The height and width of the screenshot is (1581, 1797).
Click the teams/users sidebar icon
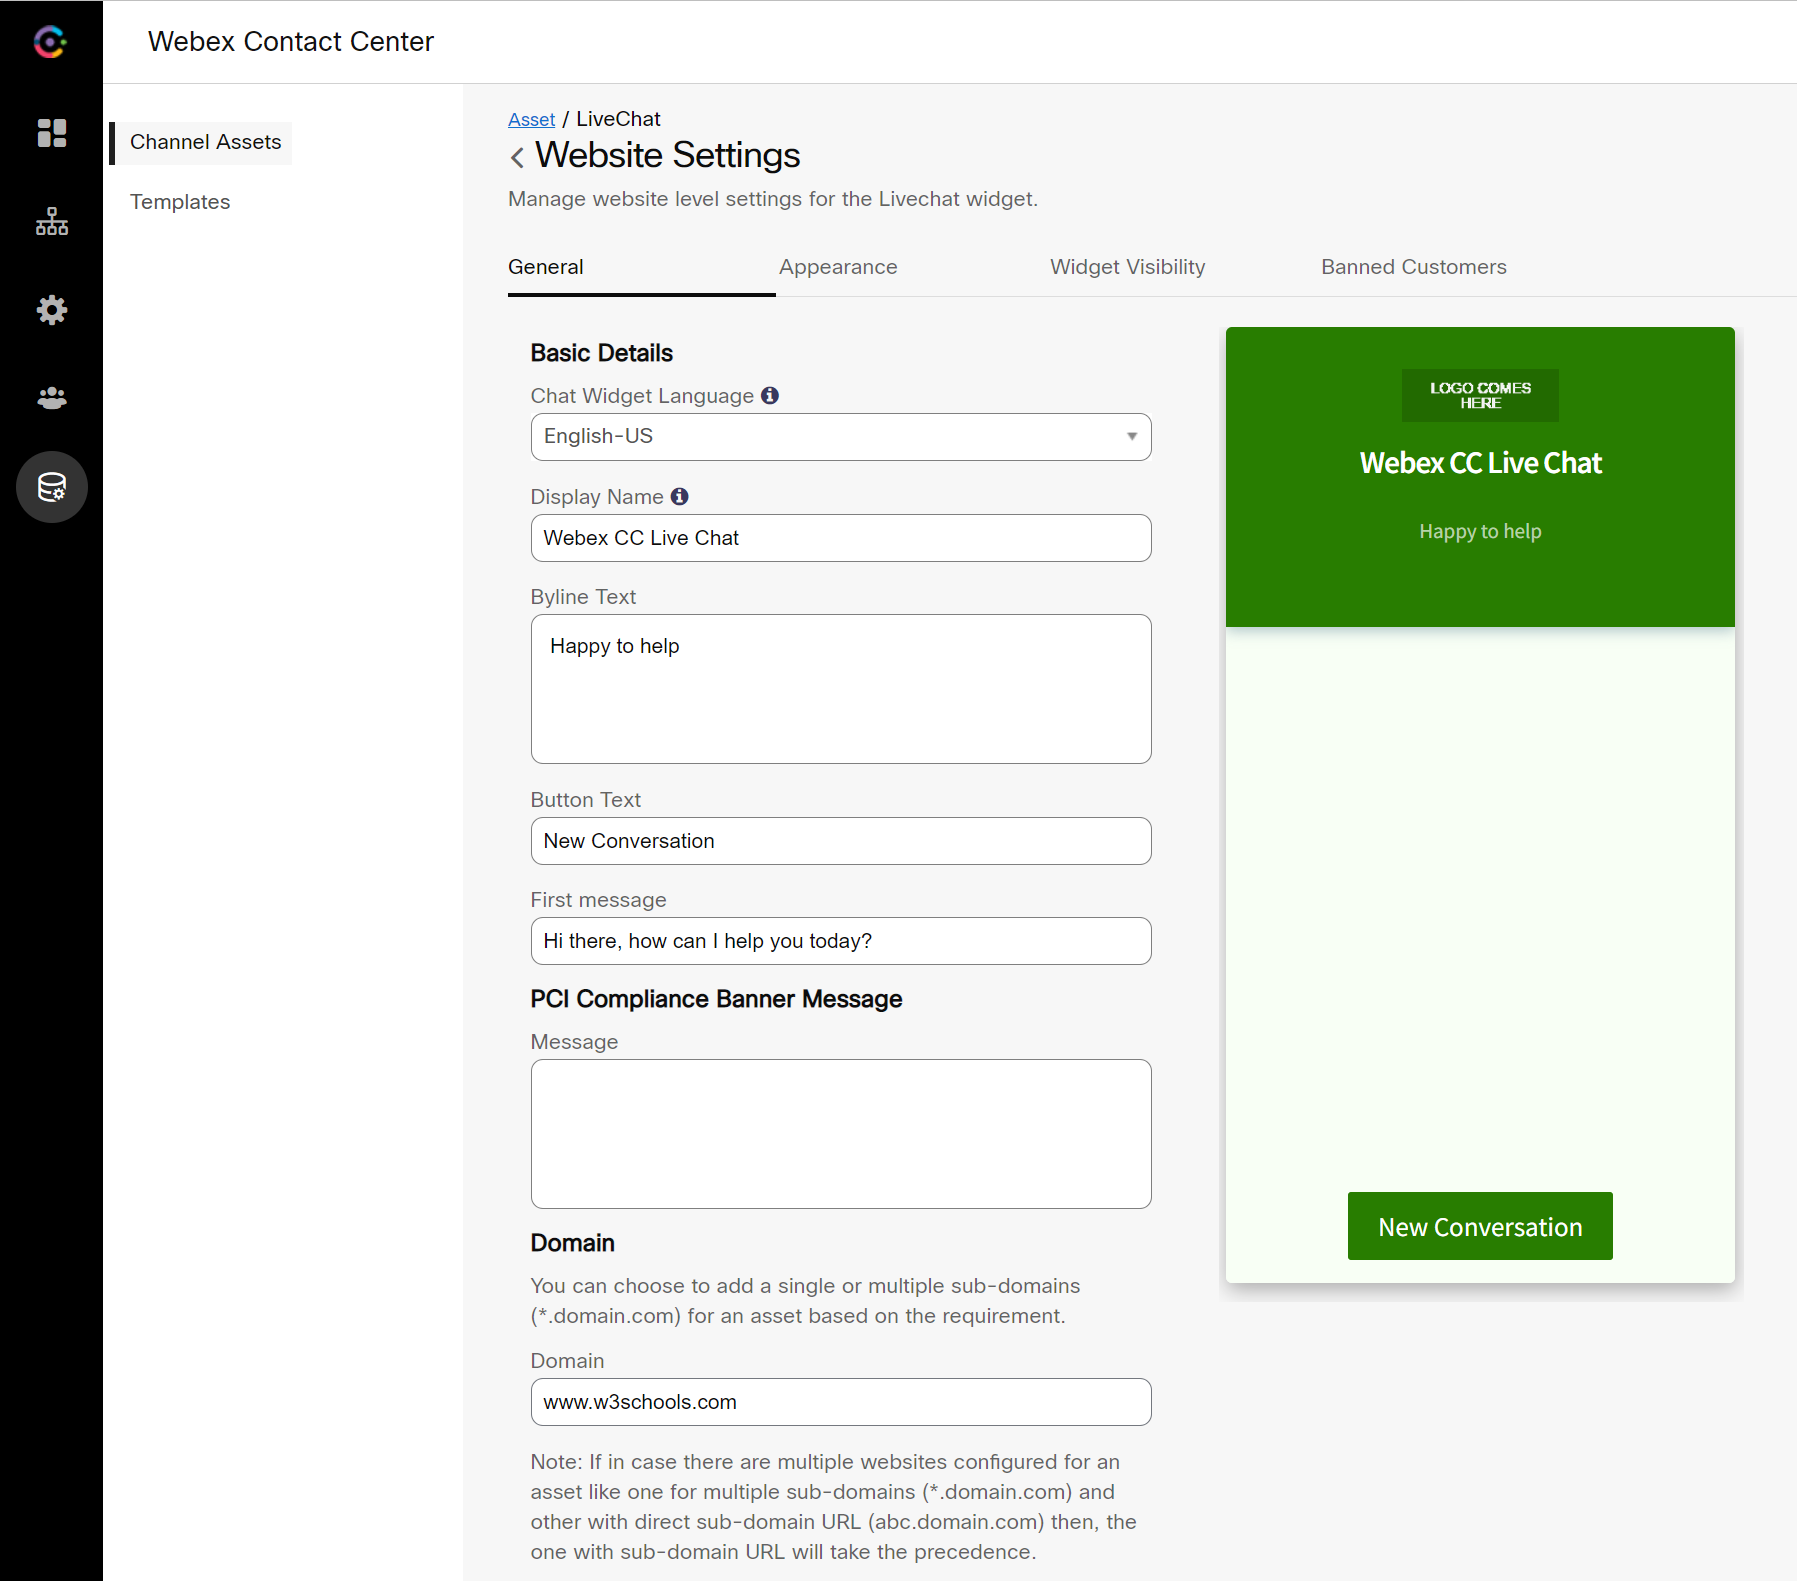pos(51,398)
